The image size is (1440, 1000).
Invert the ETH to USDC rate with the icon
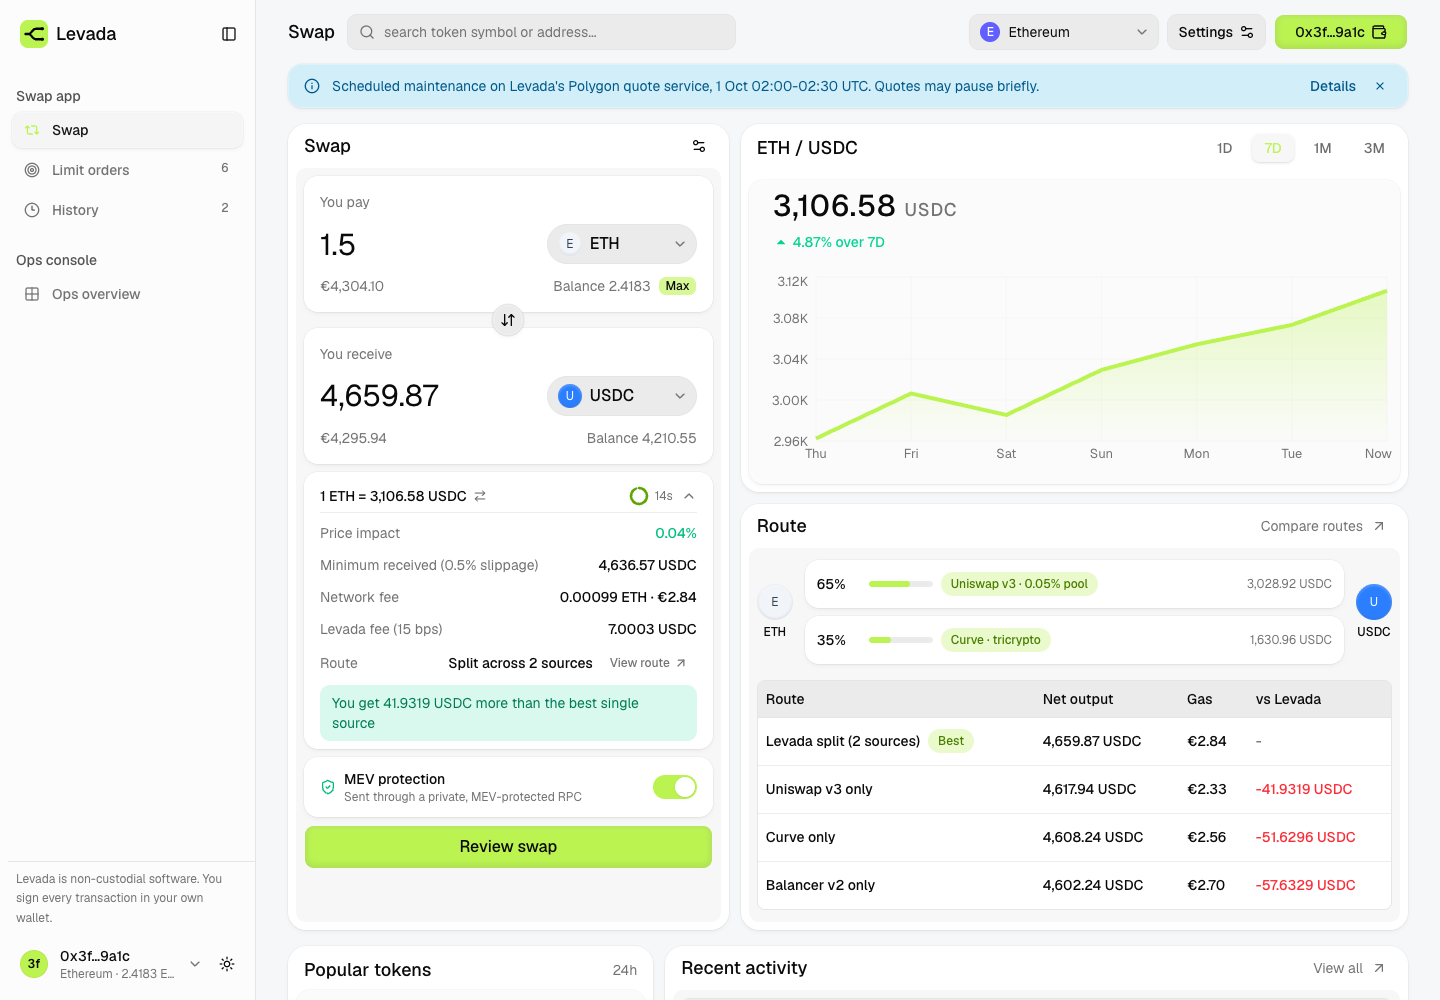coord(480,496)
